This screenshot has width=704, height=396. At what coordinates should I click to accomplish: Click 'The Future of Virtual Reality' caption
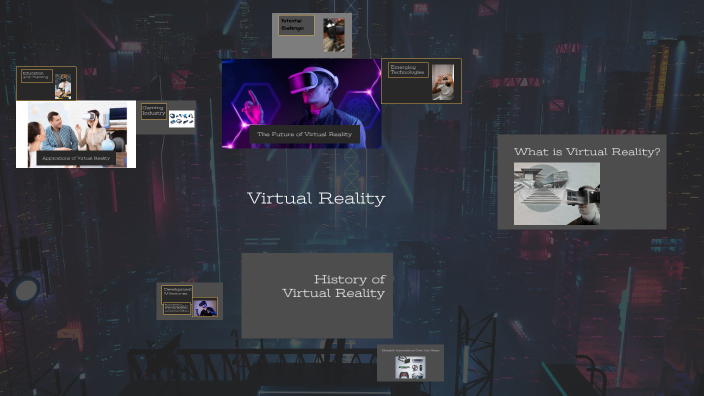pos(304,134)
